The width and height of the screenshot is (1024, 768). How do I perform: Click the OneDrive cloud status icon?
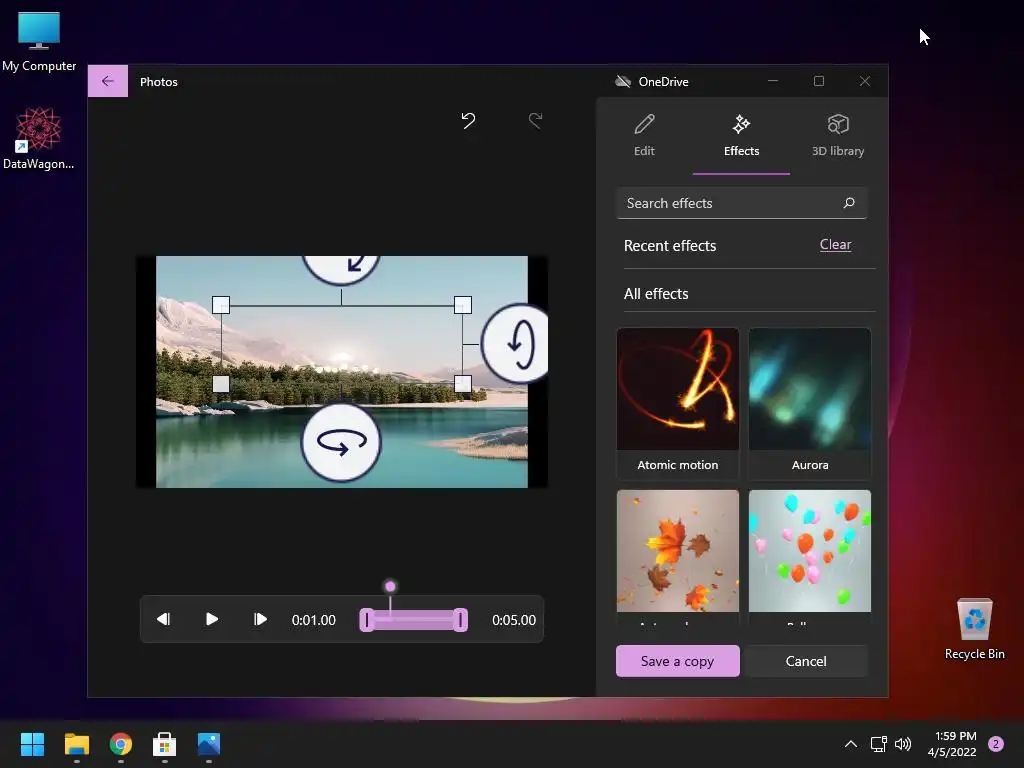tap(623, 82)
